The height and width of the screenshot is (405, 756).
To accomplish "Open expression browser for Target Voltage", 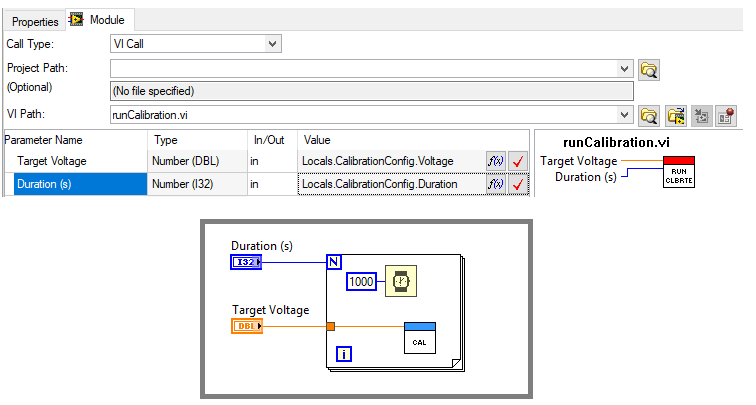I will click(x=495, y=161).
